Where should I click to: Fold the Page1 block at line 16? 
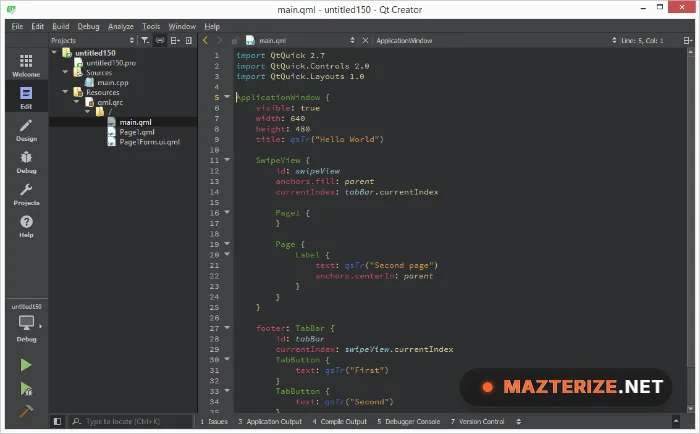coord(227,212)
